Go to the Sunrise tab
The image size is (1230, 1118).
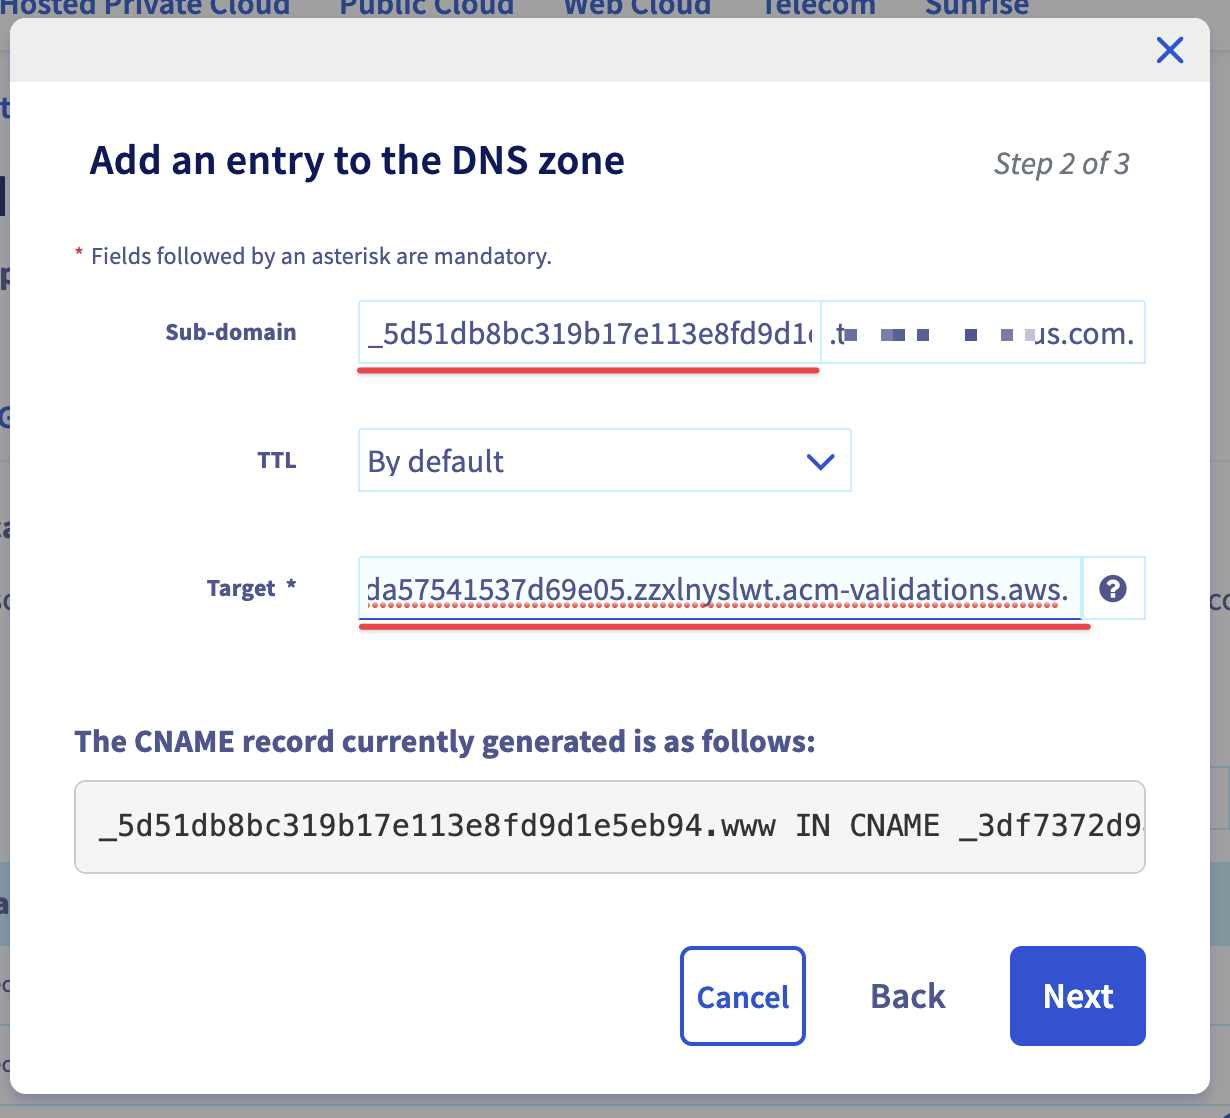[x=976, y=8]
